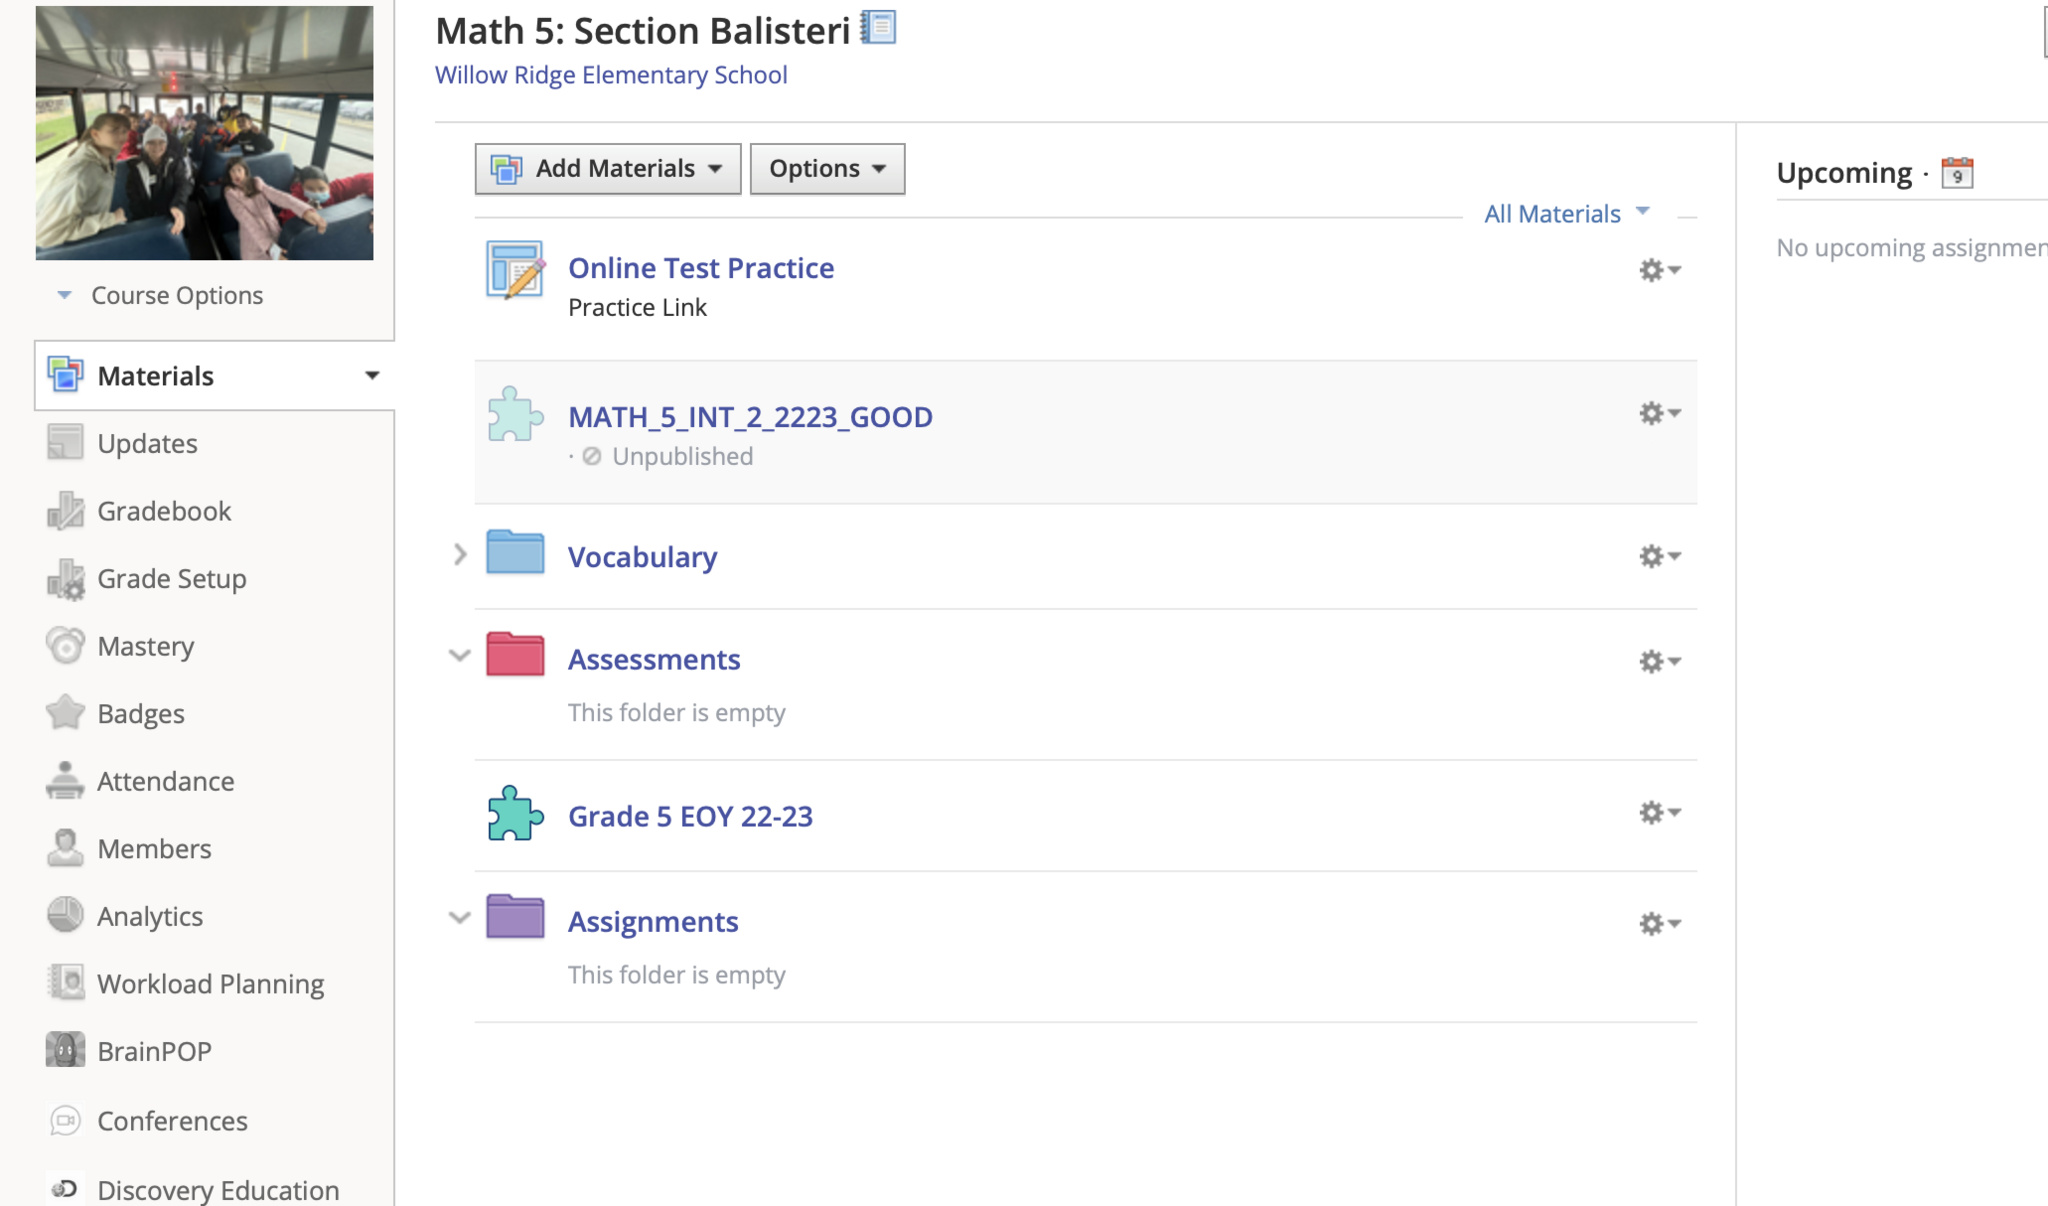Collapse the Assignments folder
The width and height of the screenshot is (2048, 1206).
point(460,918)
